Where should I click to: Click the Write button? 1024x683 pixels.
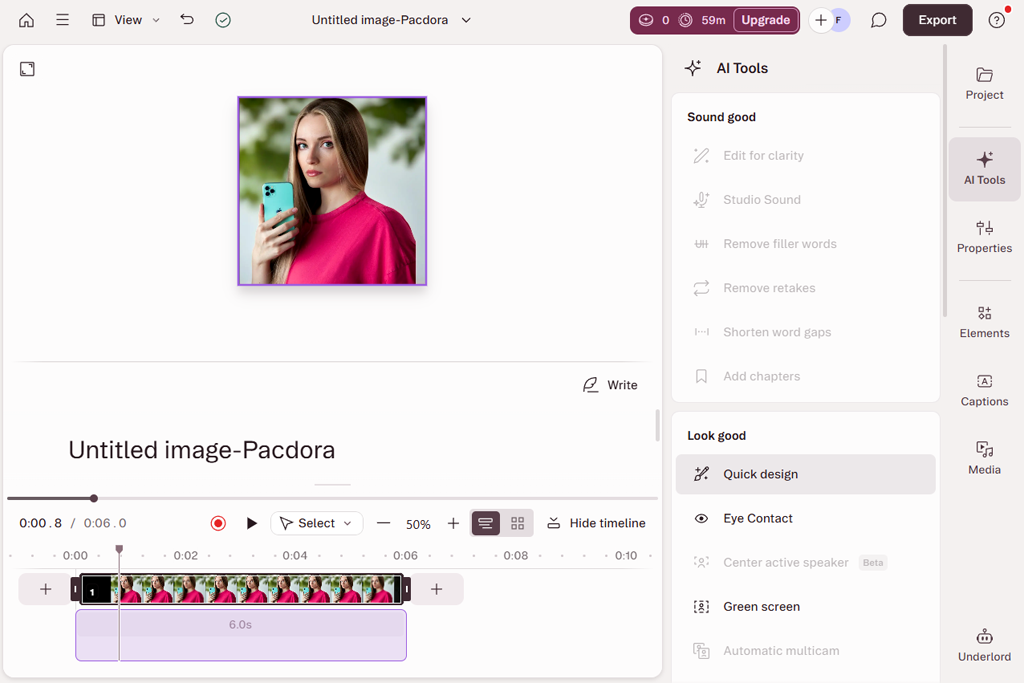pos(610,385)
